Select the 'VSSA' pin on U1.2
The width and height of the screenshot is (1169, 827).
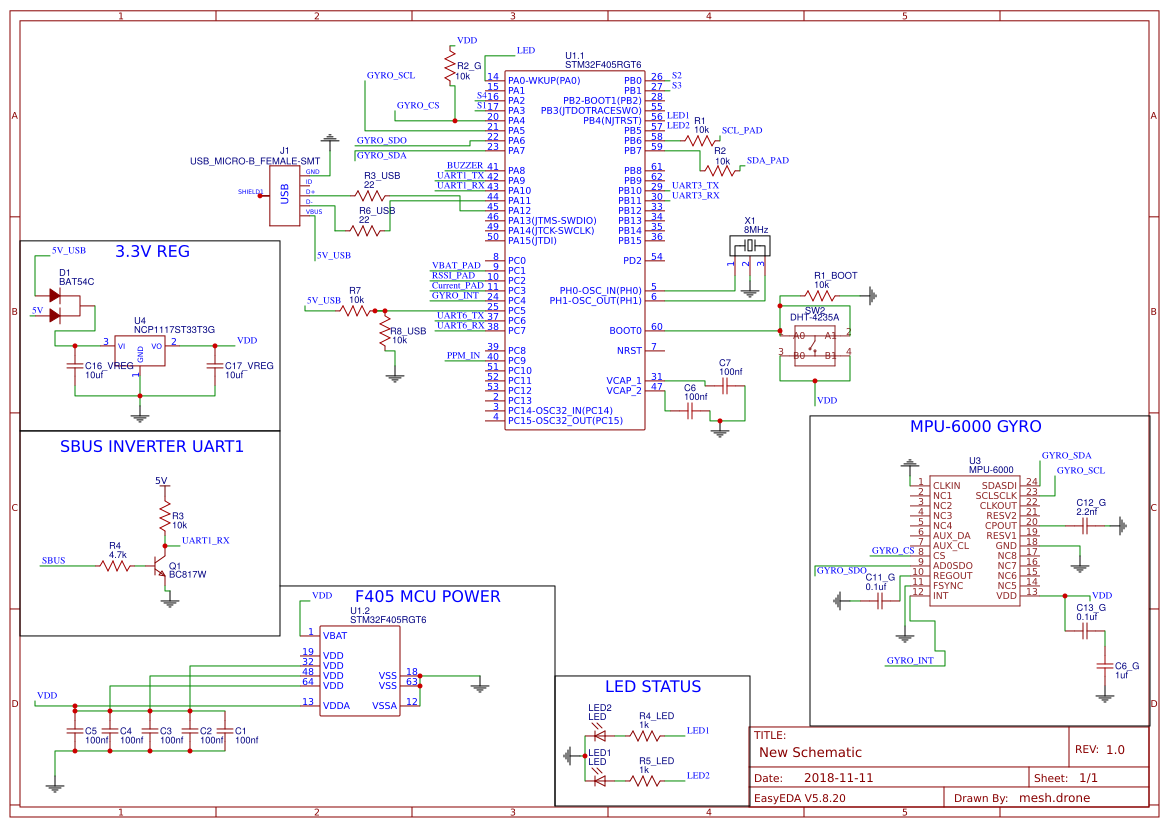(x=385, y=705)
